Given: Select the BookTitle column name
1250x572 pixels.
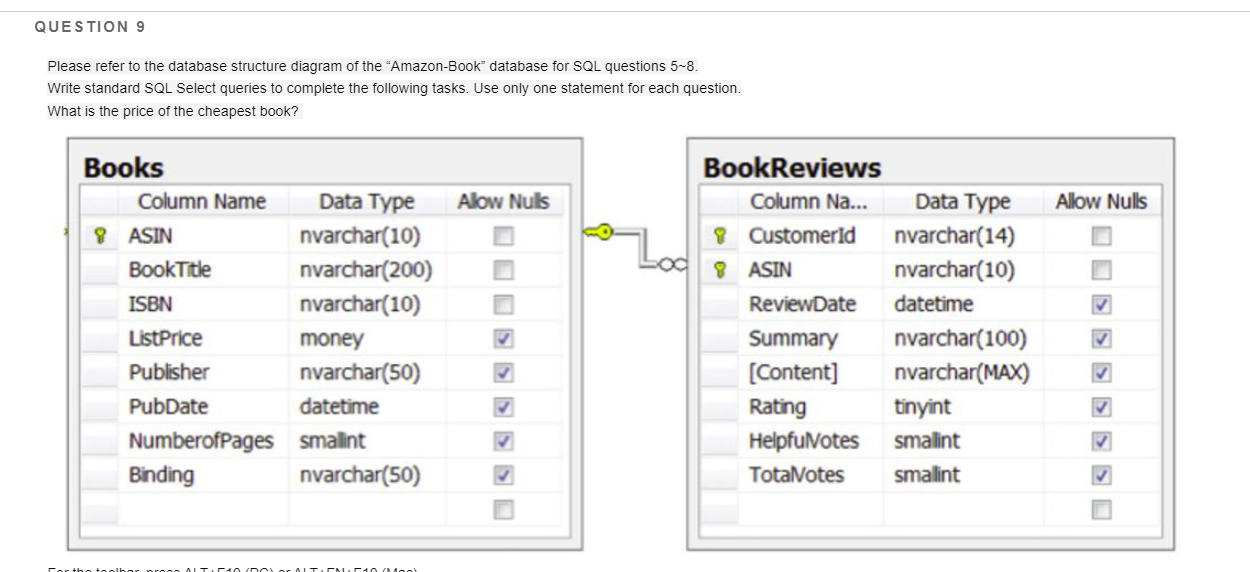Looking at the screenshot, I should point(169,270).
